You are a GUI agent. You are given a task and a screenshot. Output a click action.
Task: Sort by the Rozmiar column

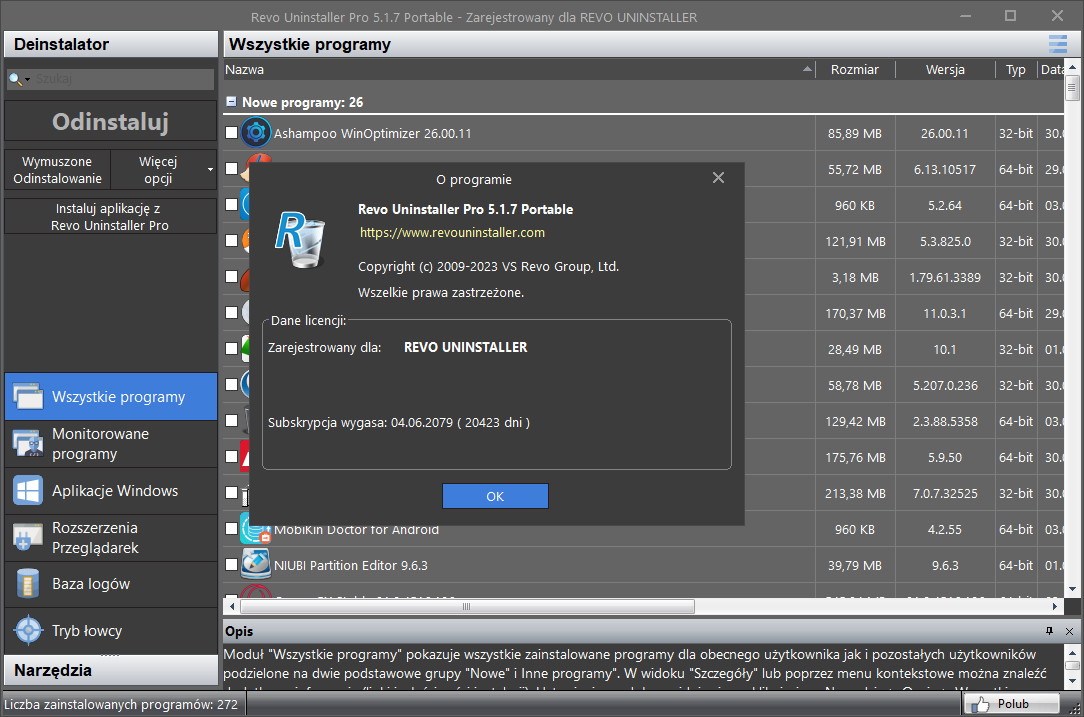855,69
